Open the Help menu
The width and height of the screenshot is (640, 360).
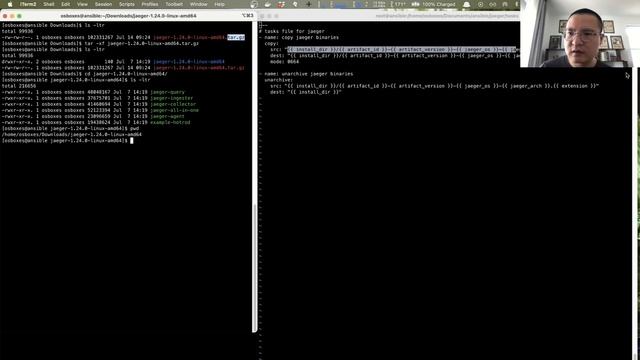tap(220, 4)
